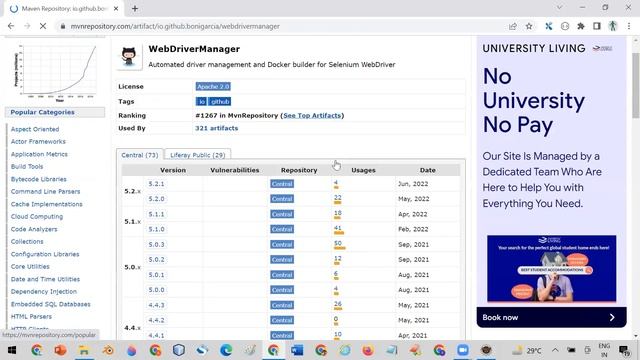Viewport: 640px width, 360px height.
Task: Open Microsoft Edge from the taskbar
Action: click(226, 350)
